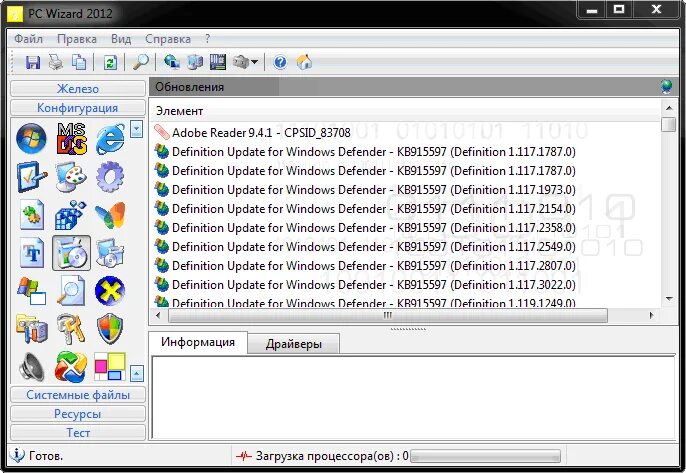This screenshot has width=686, height=473.
Task: Select the Windows logo operating system icon
Action: pyautogui.click(x=31, y=138)
